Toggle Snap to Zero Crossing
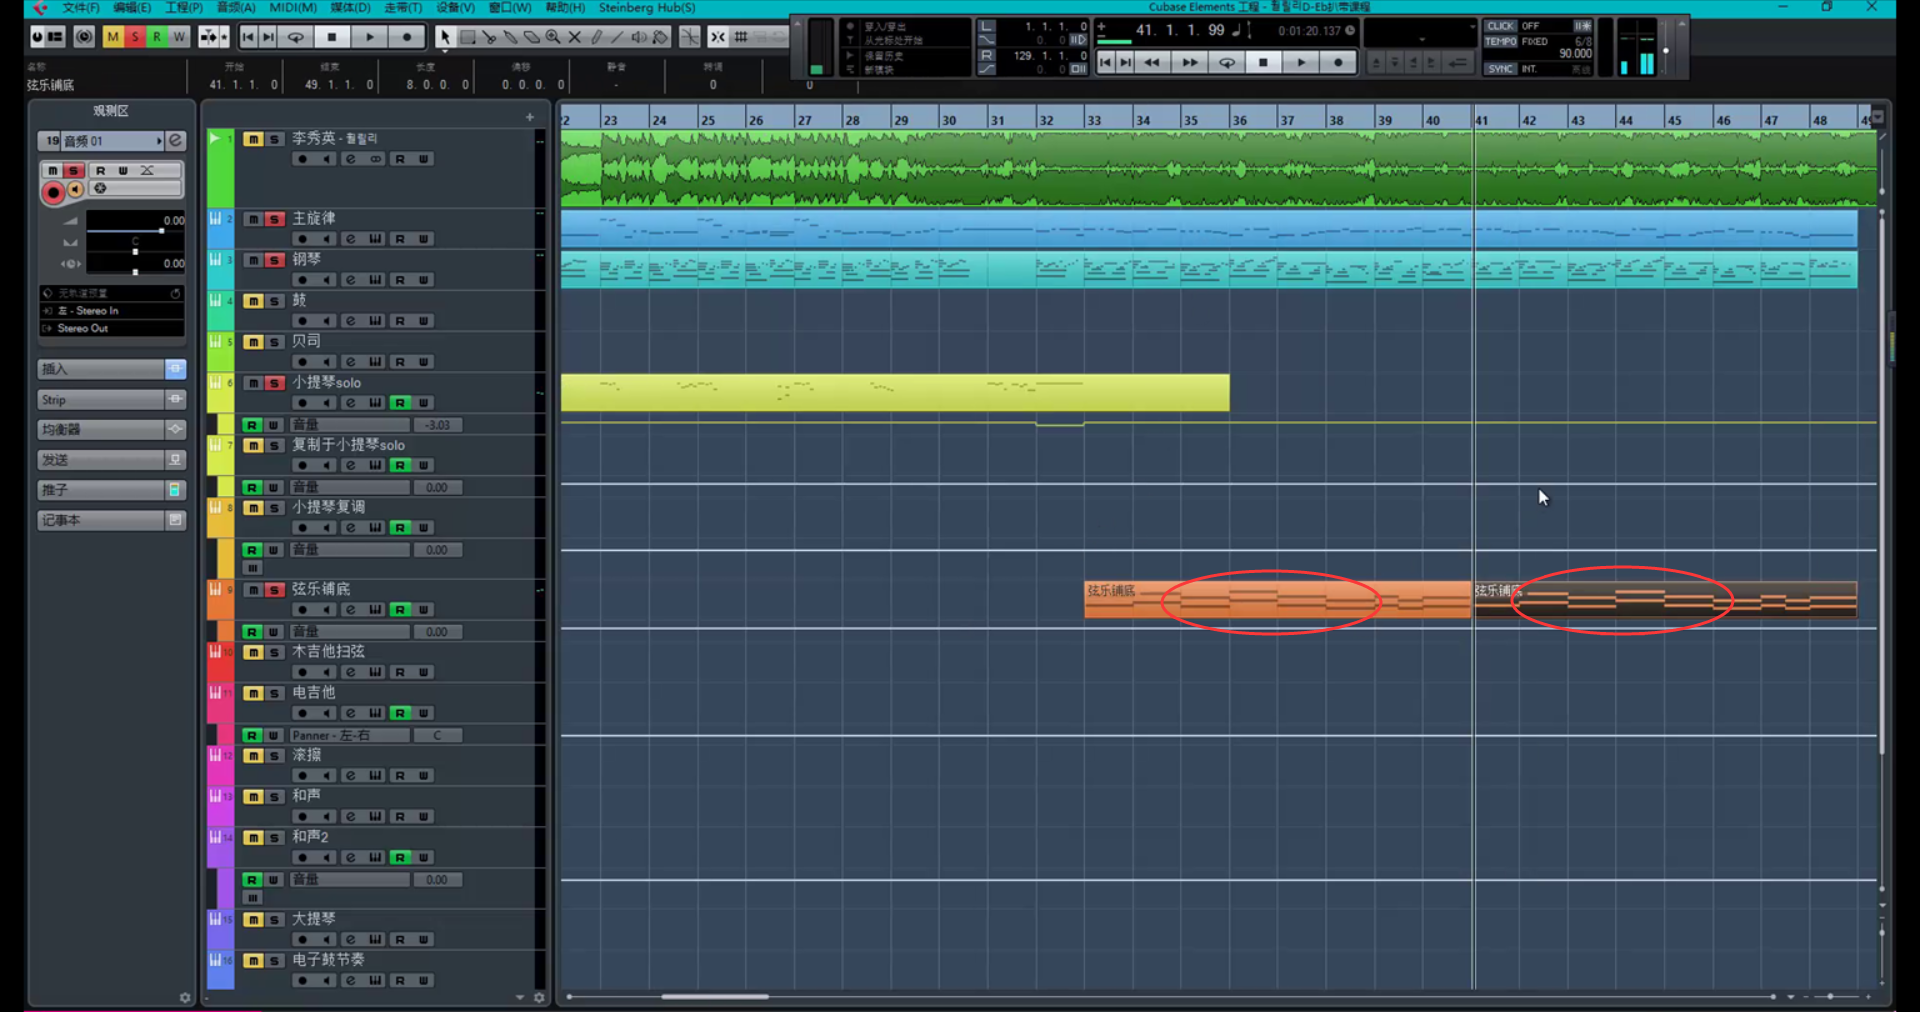Image resolution: width=1920 pixels, height=1012 pixels. (690, 37)
